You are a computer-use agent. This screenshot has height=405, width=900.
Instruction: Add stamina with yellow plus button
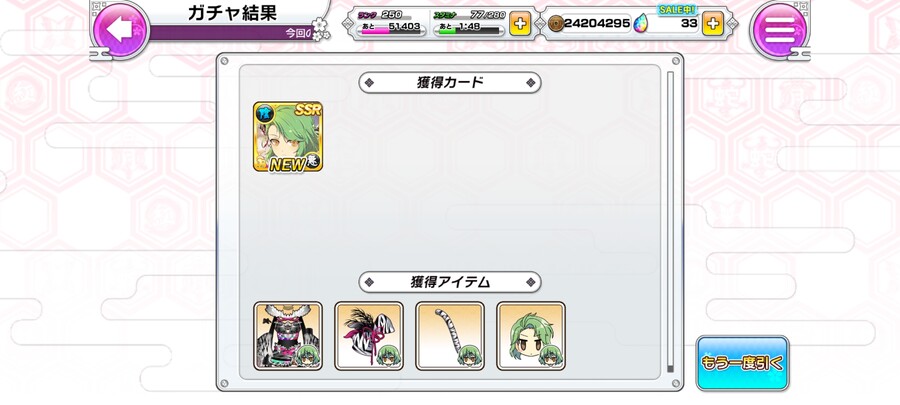click(520, 25)
